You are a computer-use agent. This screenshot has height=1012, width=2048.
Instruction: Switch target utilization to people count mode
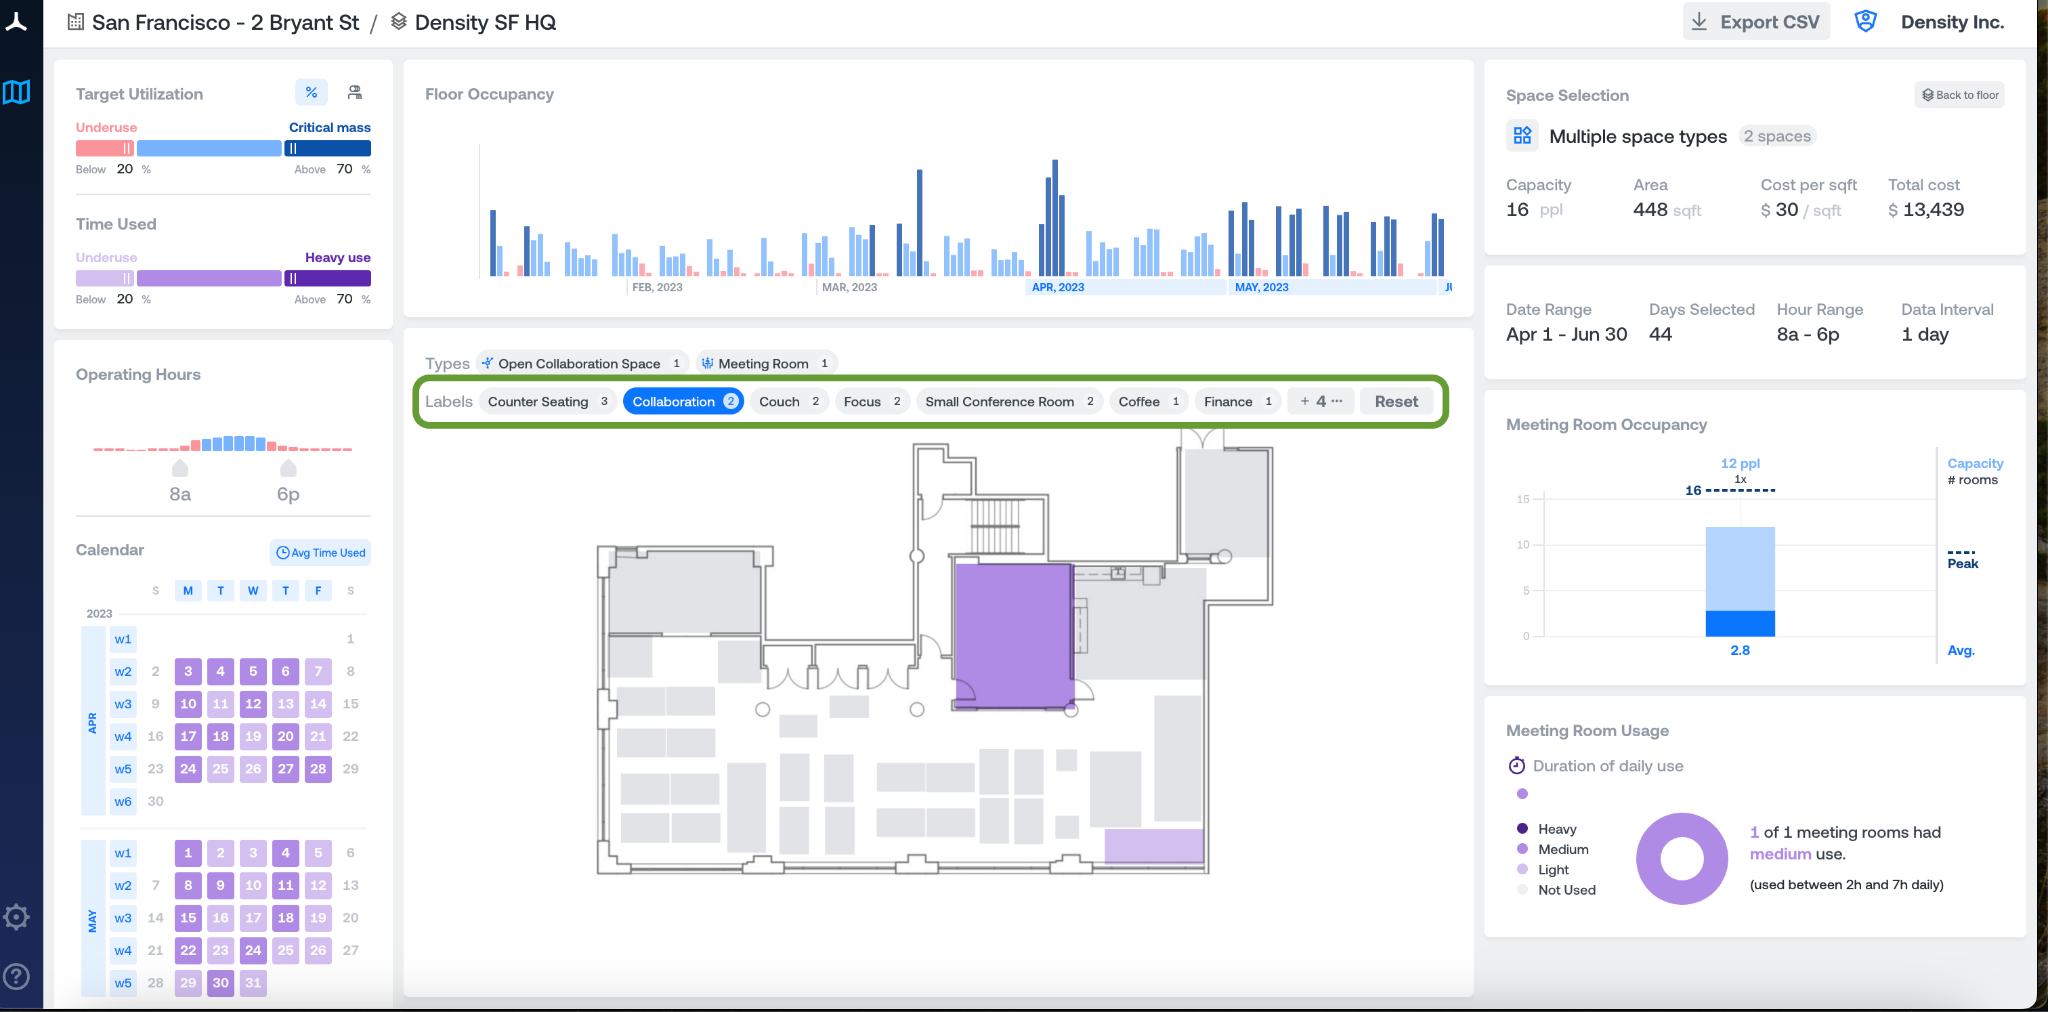(x=354, y=92)
